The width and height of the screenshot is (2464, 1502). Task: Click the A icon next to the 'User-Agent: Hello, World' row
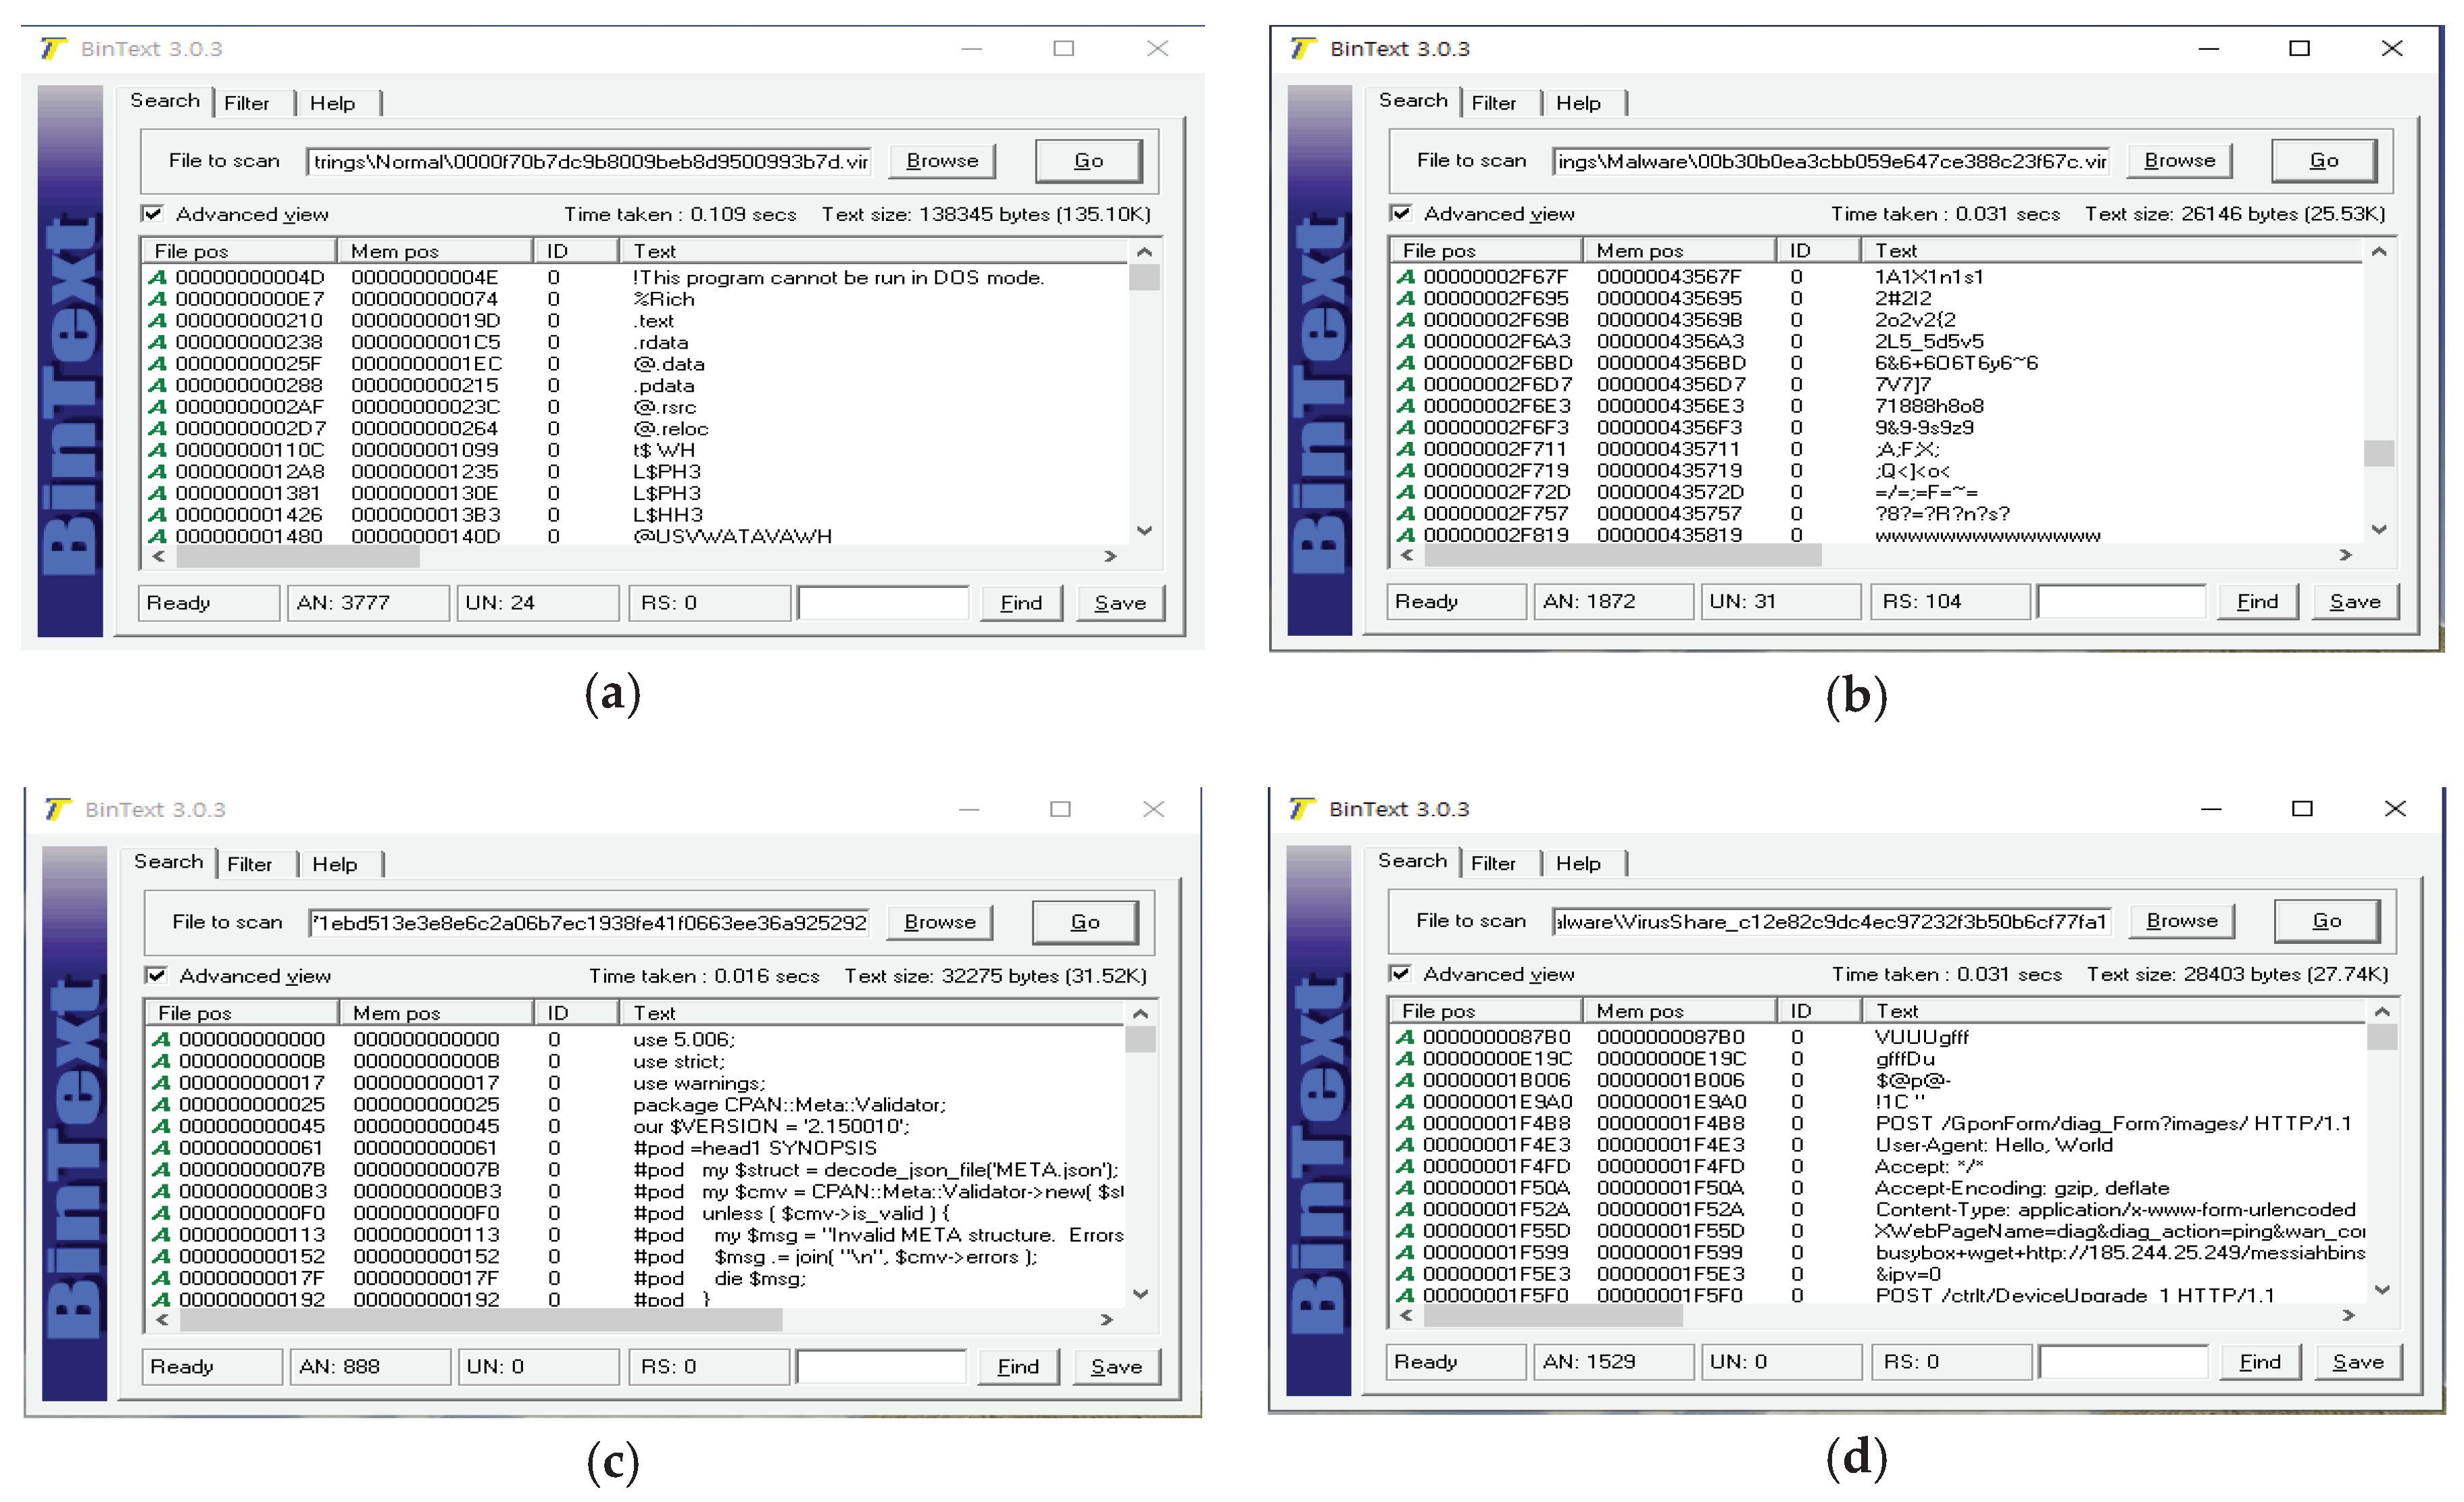click(1406, 1145)
